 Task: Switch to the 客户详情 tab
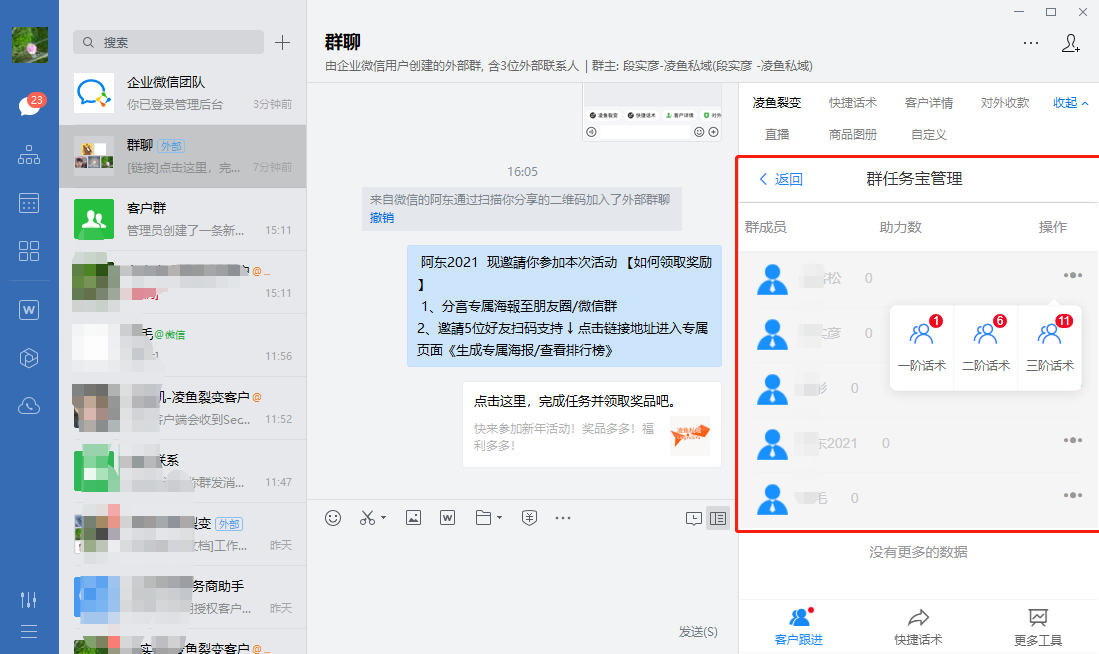click(928, 103)
